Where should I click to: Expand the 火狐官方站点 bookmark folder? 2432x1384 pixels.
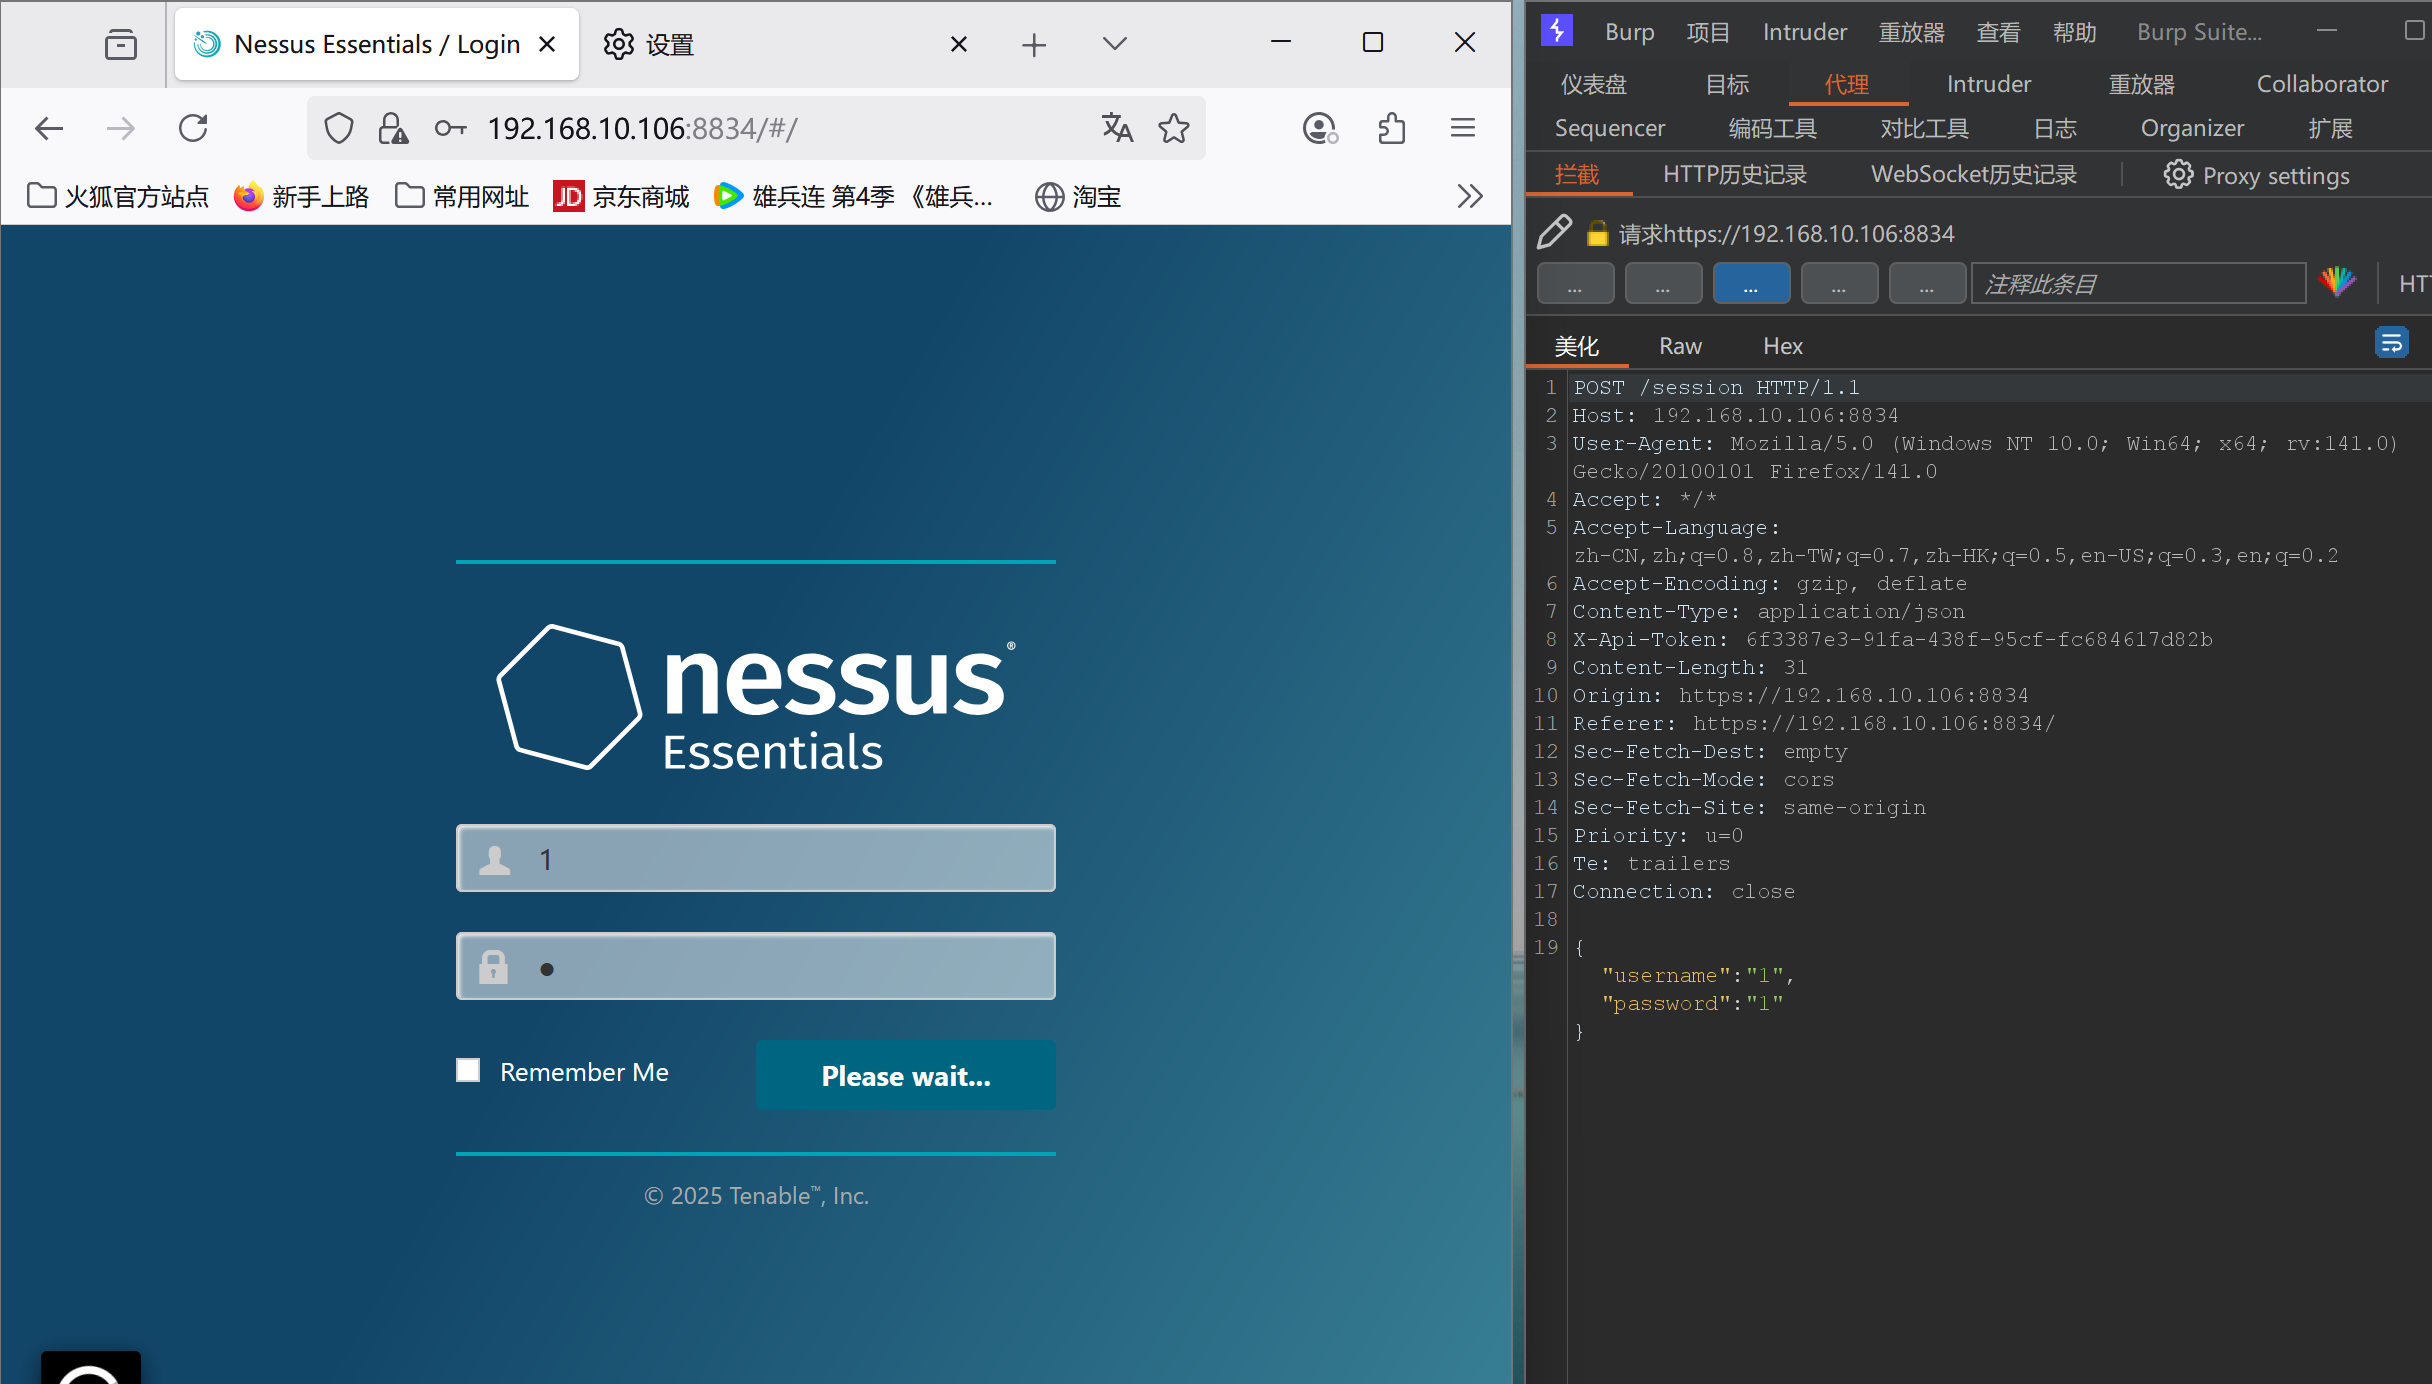click(x=118, y=196)
